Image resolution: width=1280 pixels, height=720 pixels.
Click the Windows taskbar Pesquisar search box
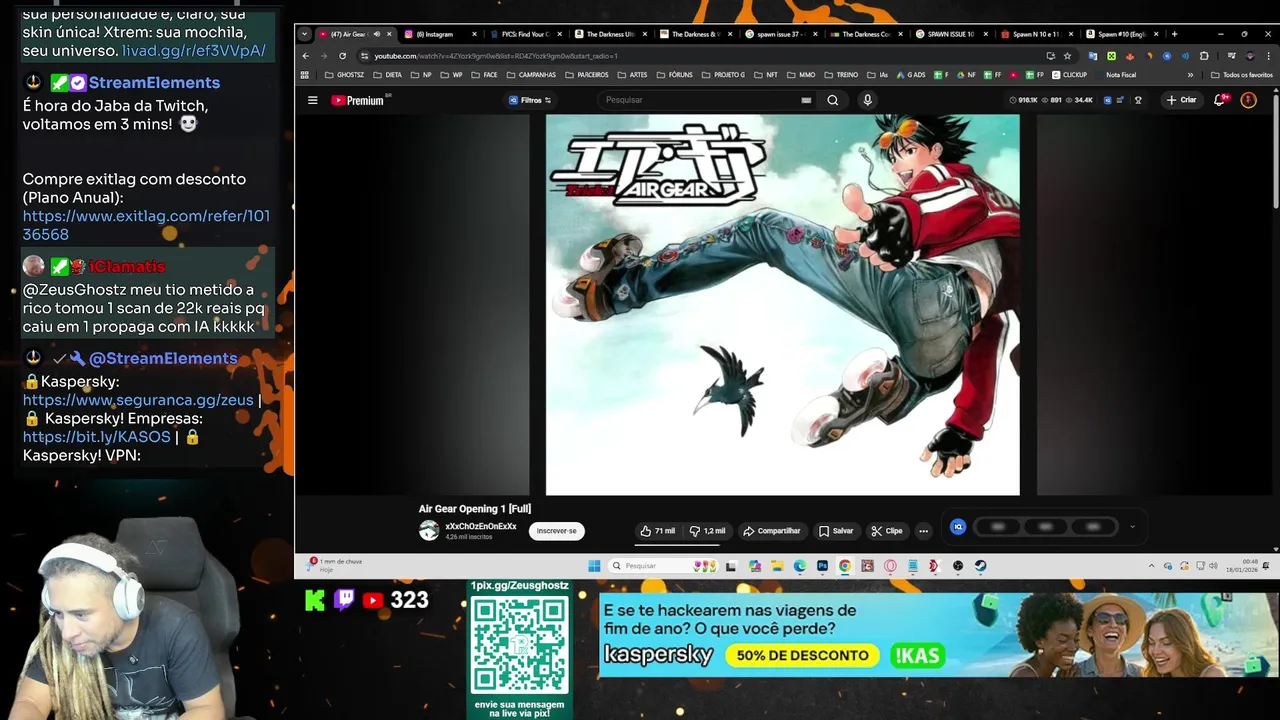665,566
